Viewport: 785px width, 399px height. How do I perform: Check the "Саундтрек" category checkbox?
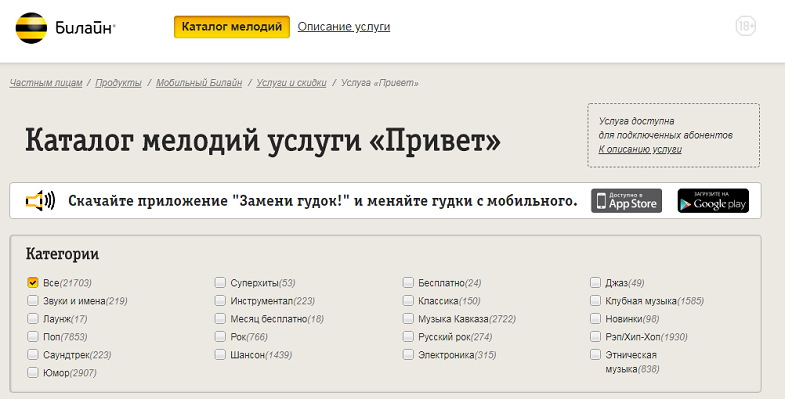[33, 354]
